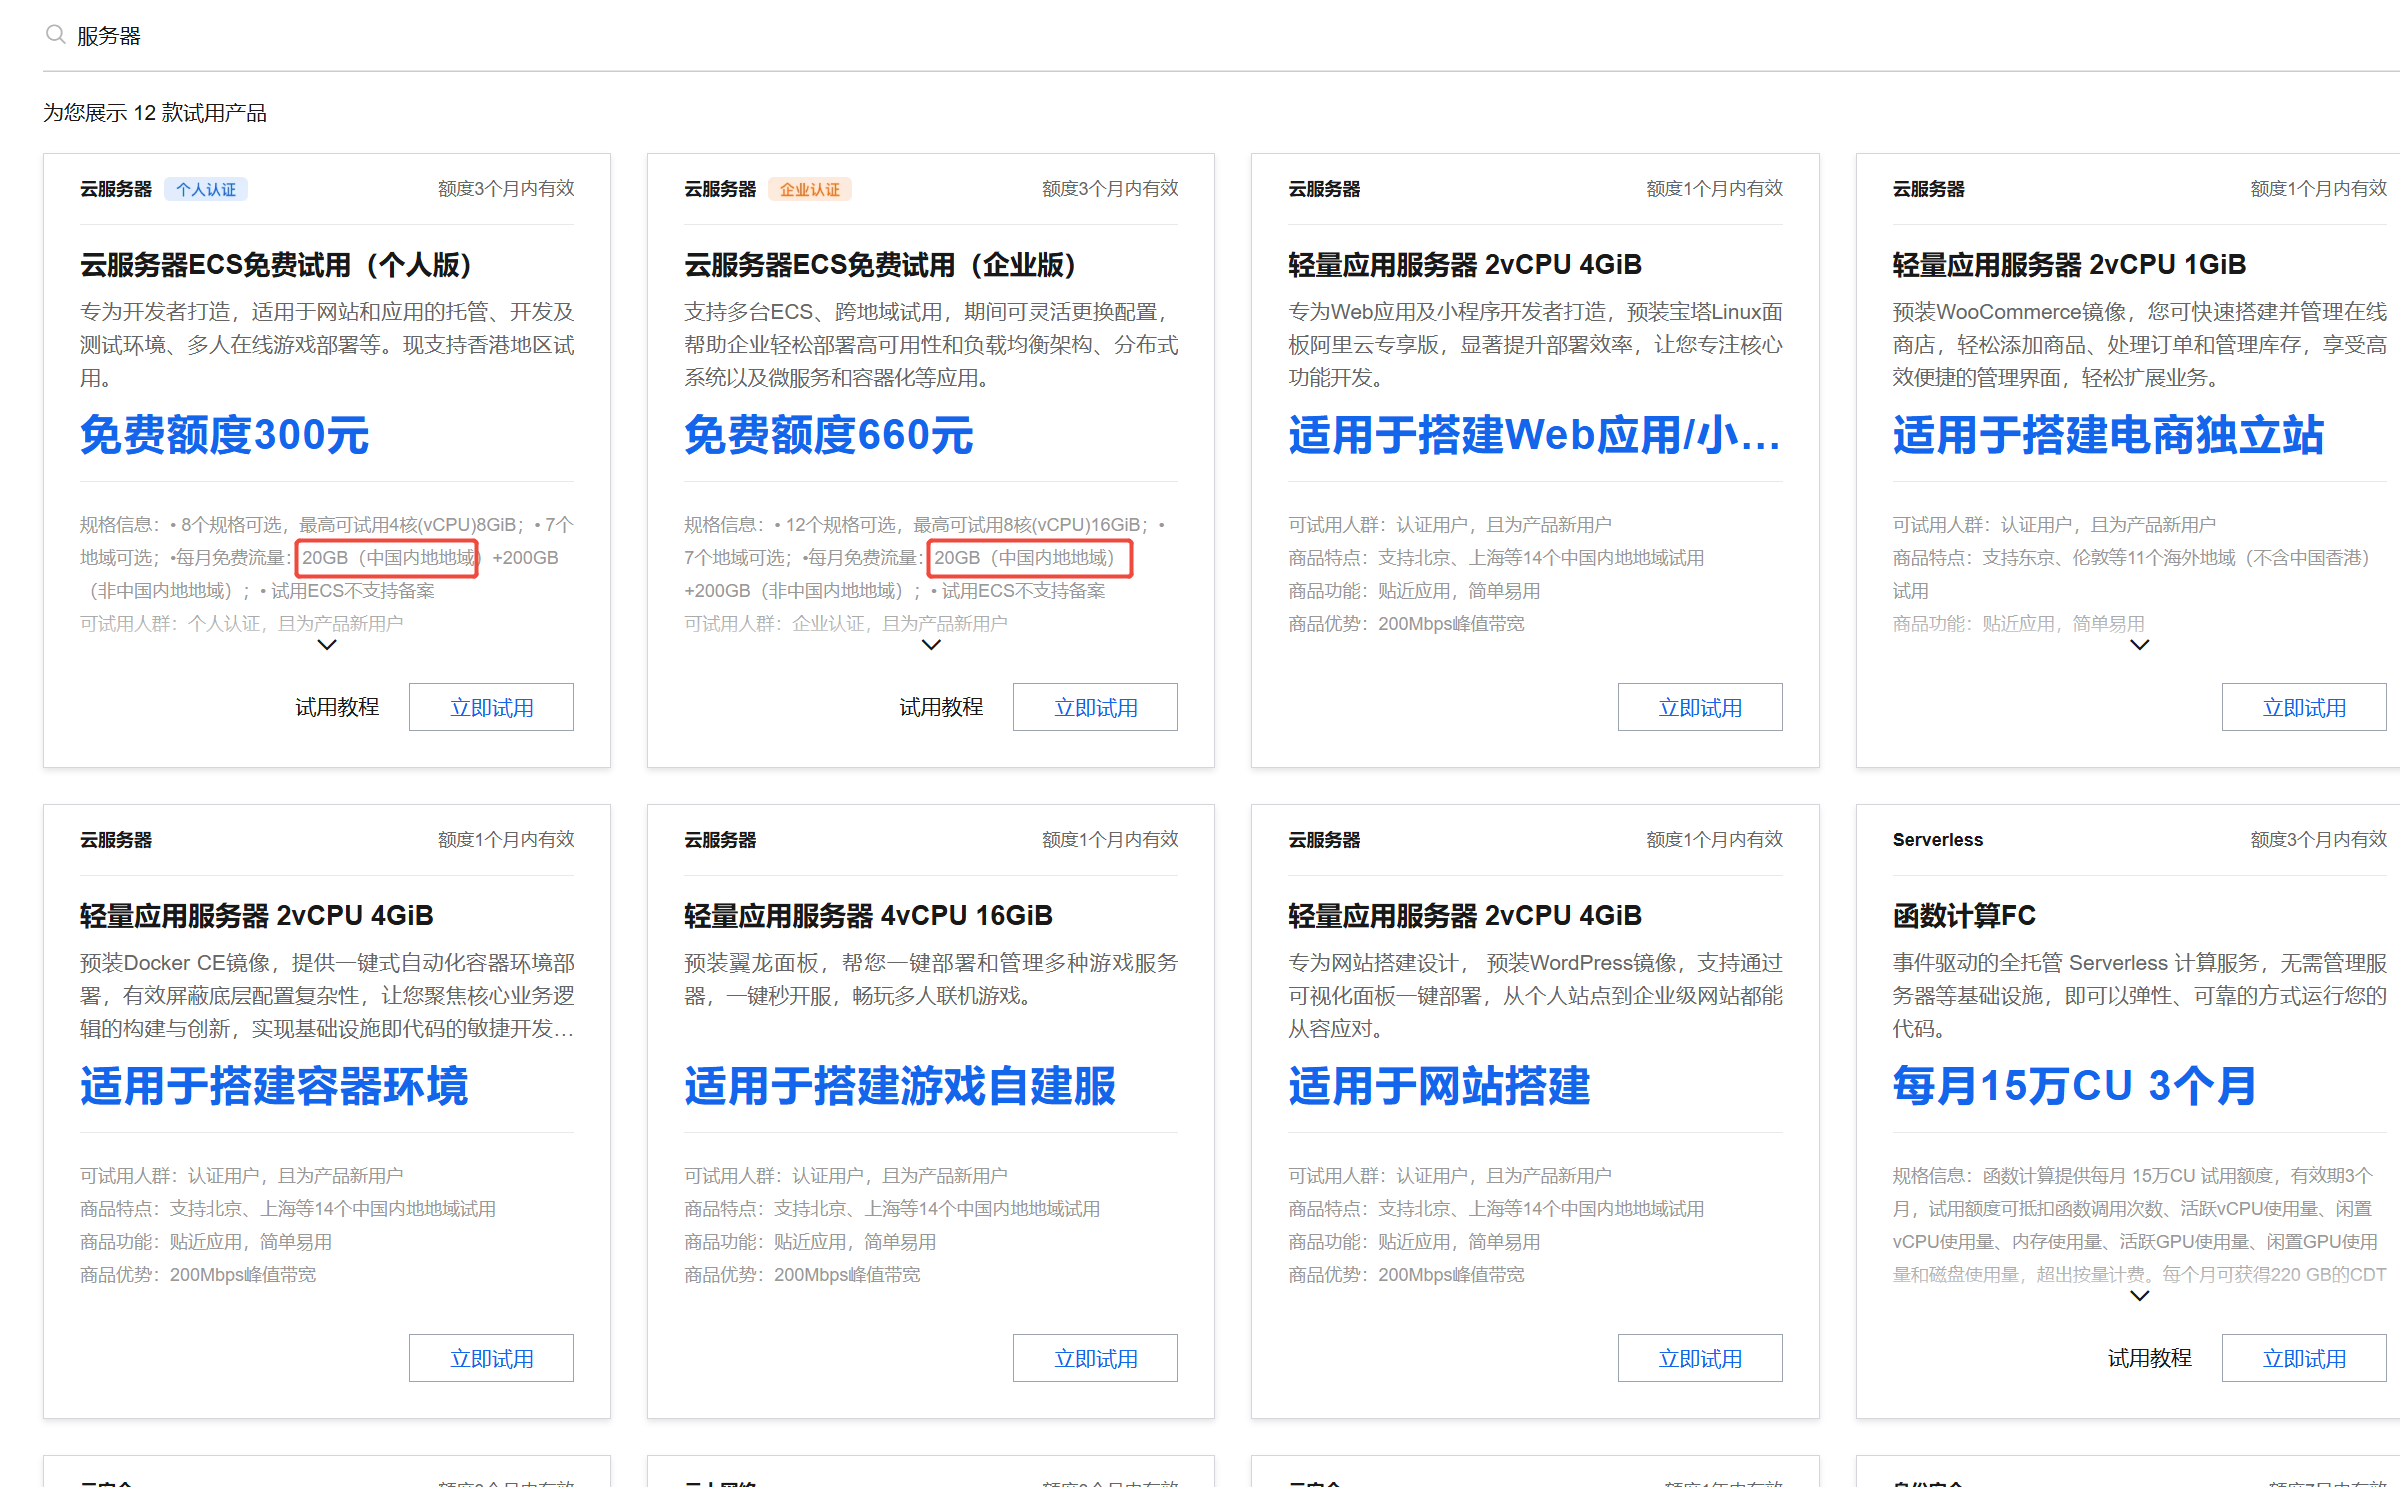Try the 4vCPU 16GiB game server
The height and width of the screenshot is (1487, 2400).
coord(1095,1359)
